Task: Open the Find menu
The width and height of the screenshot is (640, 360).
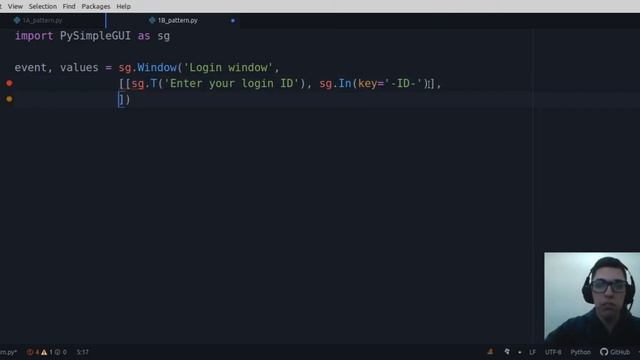Action: tap(69, 7)
